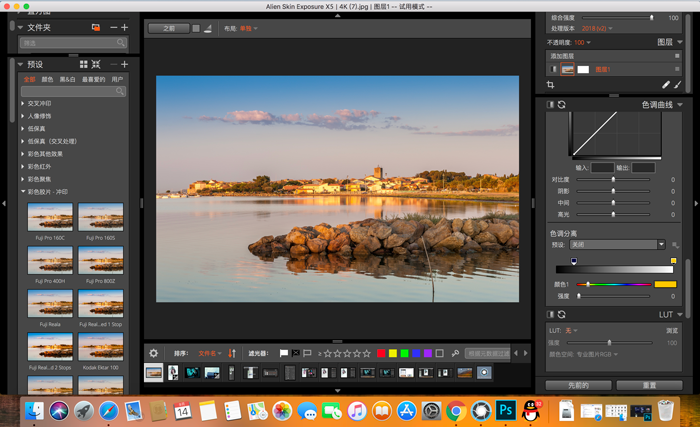
Task: Filter by red color label
Action: tap(381, 353)
